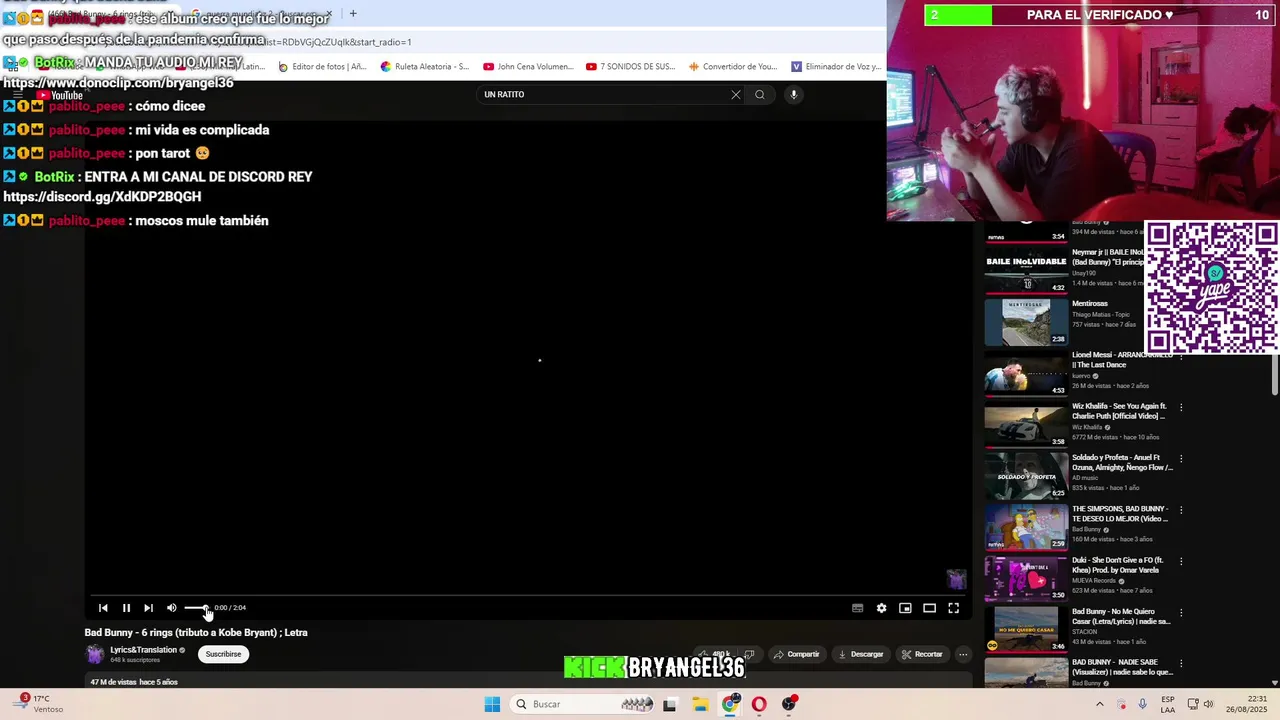Viewport: 1280px width, 720px height.
Task: Open Duki She Don't Give a FO title
Action: [1118, 565]
